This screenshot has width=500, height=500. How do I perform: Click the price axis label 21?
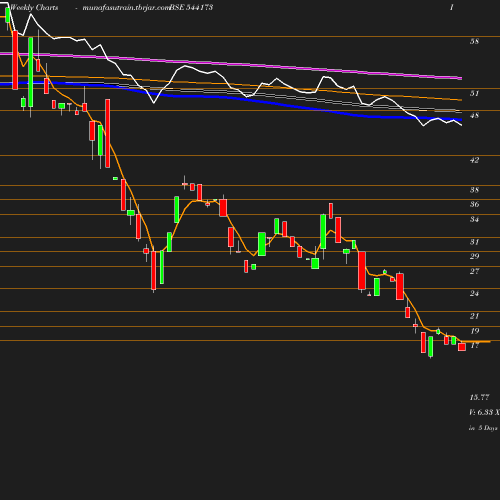(474, 316)
